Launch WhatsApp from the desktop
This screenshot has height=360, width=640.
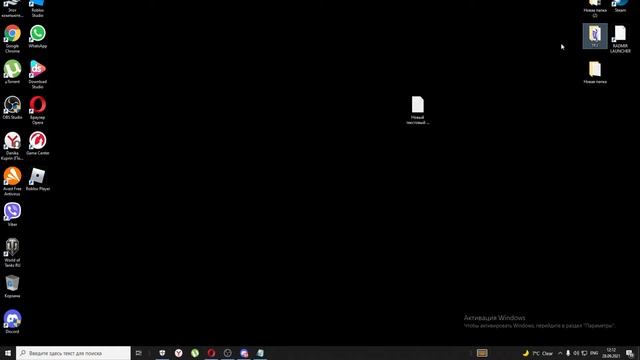click(38, 36)
